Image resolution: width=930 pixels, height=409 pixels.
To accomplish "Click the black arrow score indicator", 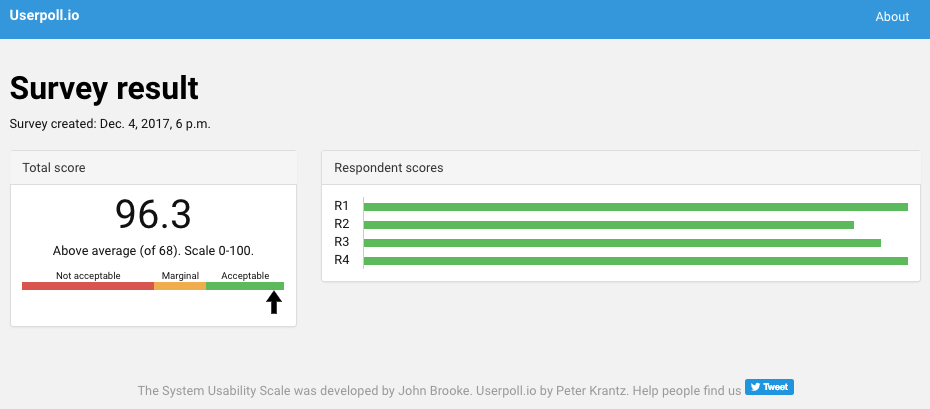I will (x=273, y=302).
